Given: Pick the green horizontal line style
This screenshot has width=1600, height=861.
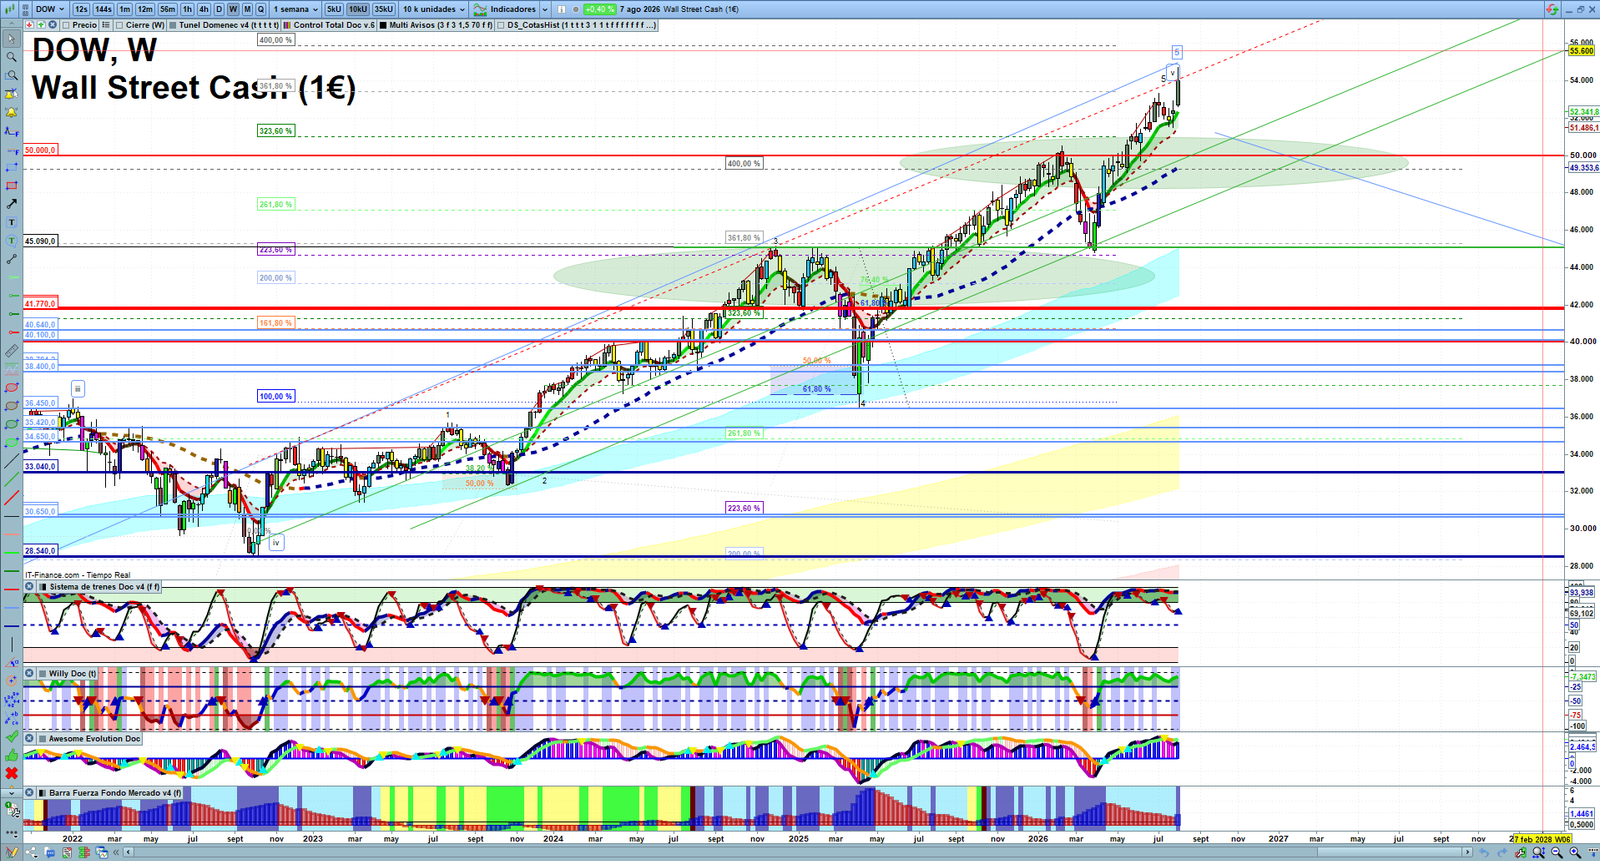Looking at the screenshot, I should pyautogui.click(x=11, y=553).
